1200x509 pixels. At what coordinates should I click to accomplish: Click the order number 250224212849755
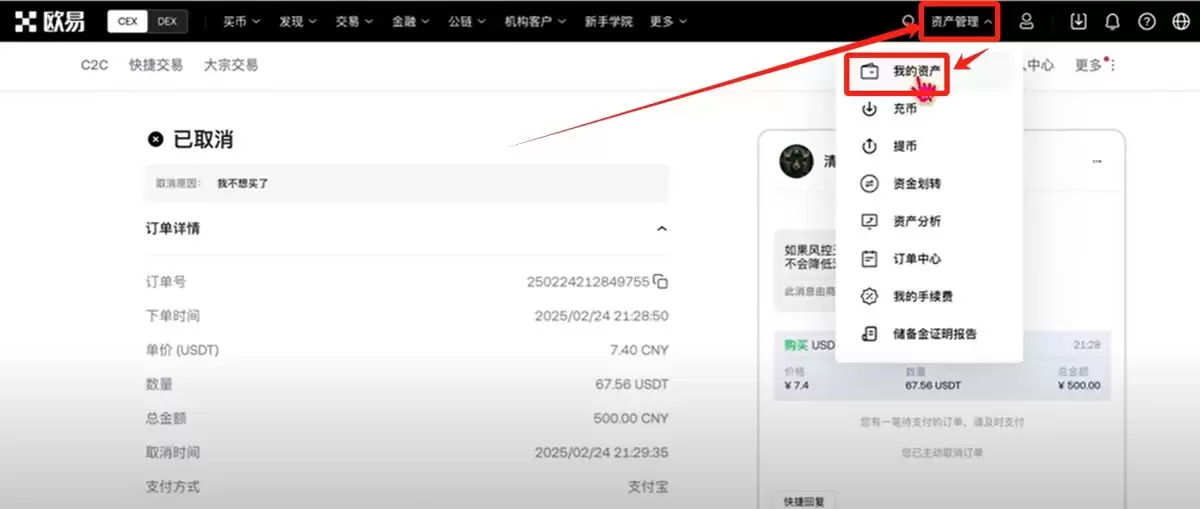pyautogui.click(x=588, y=282)
